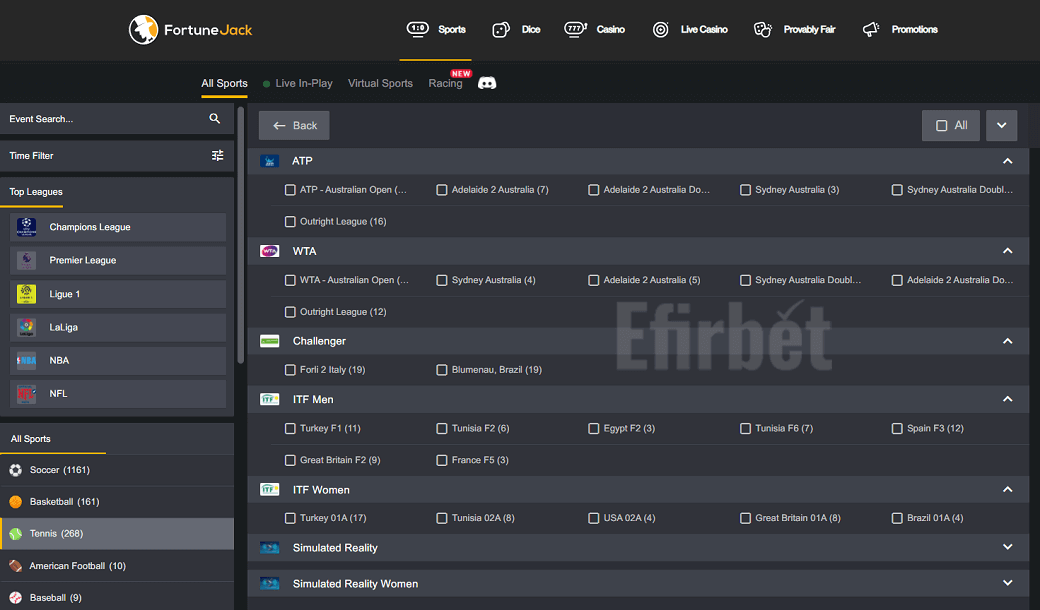Open the Discord icon link
This screenshot has height=610, width=1040.
point(487,83)
